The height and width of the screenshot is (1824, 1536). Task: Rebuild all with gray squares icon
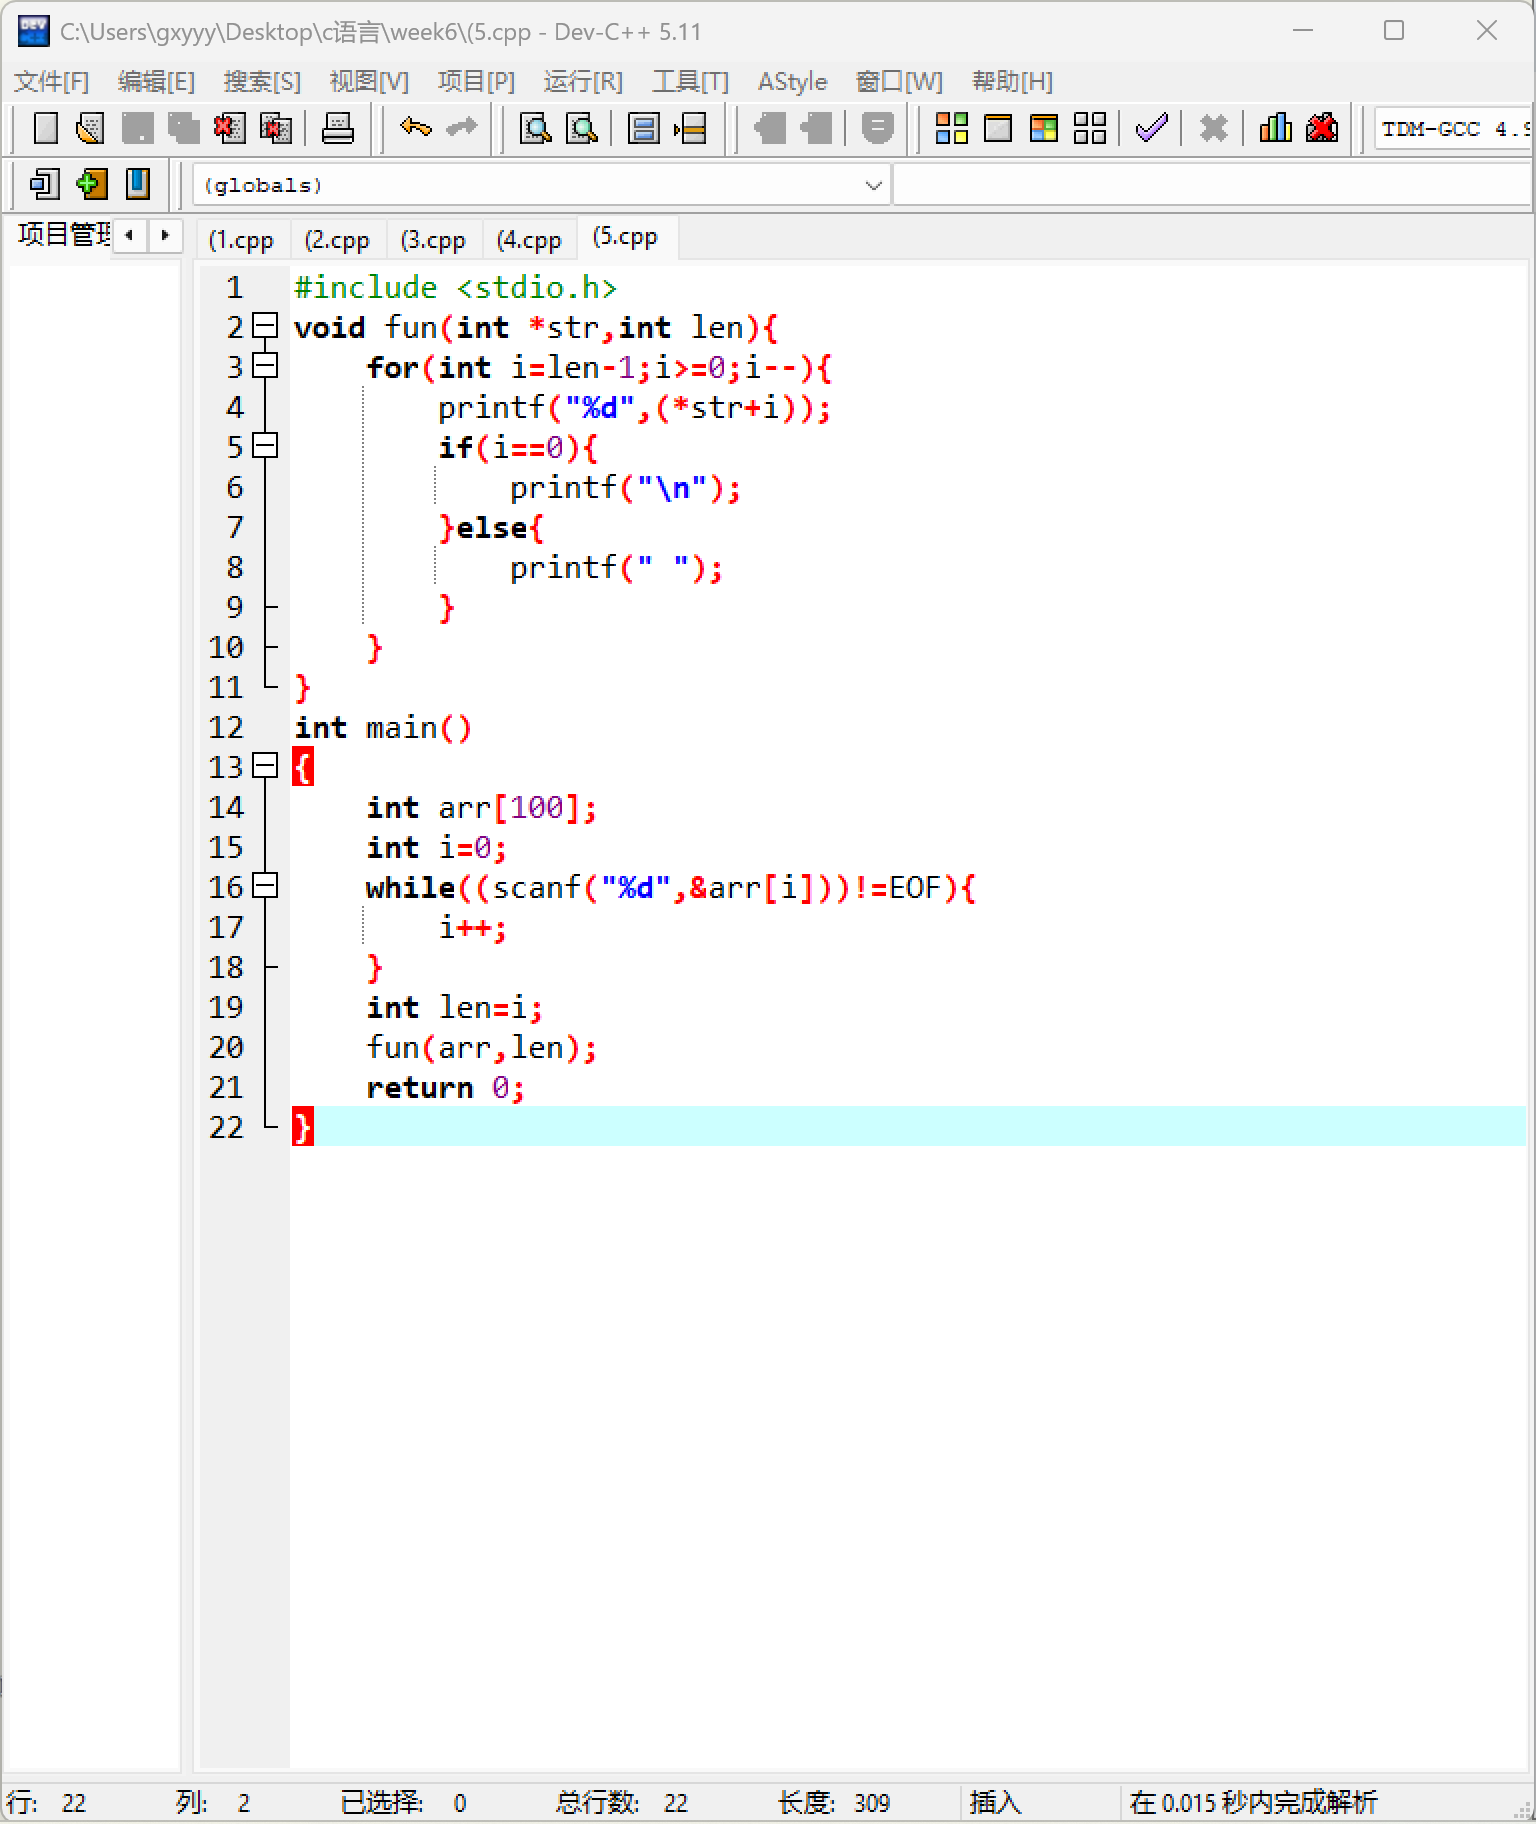(1090, 128)
